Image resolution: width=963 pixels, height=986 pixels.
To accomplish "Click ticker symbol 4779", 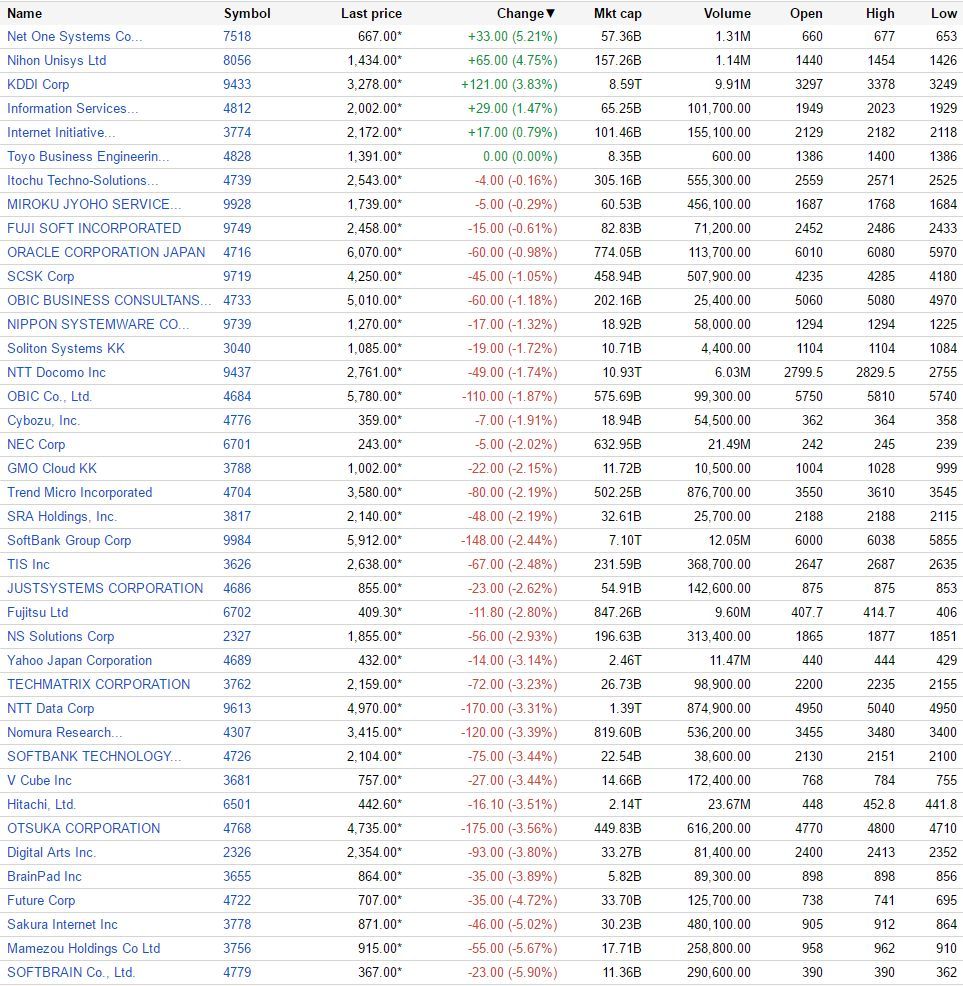I will pos(237,972).
